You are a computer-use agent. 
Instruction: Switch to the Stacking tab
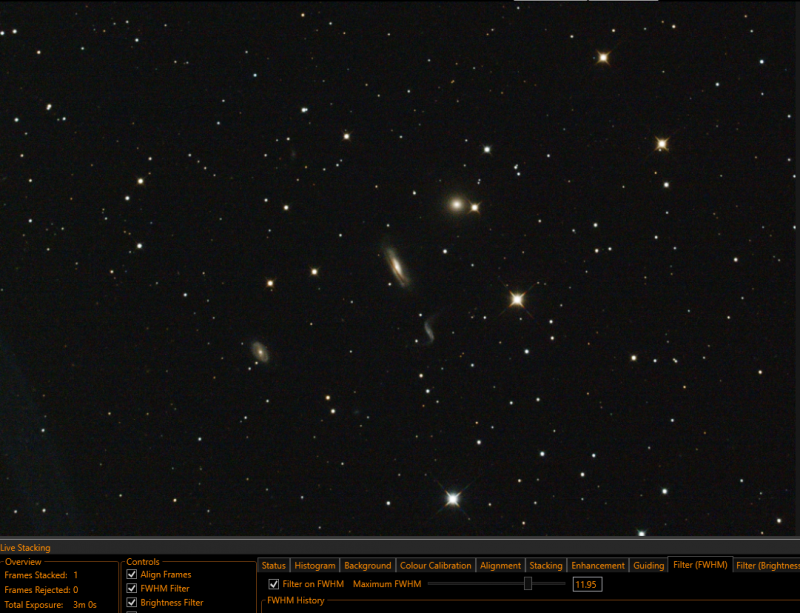pyautogui.click(x=545, y=566)
